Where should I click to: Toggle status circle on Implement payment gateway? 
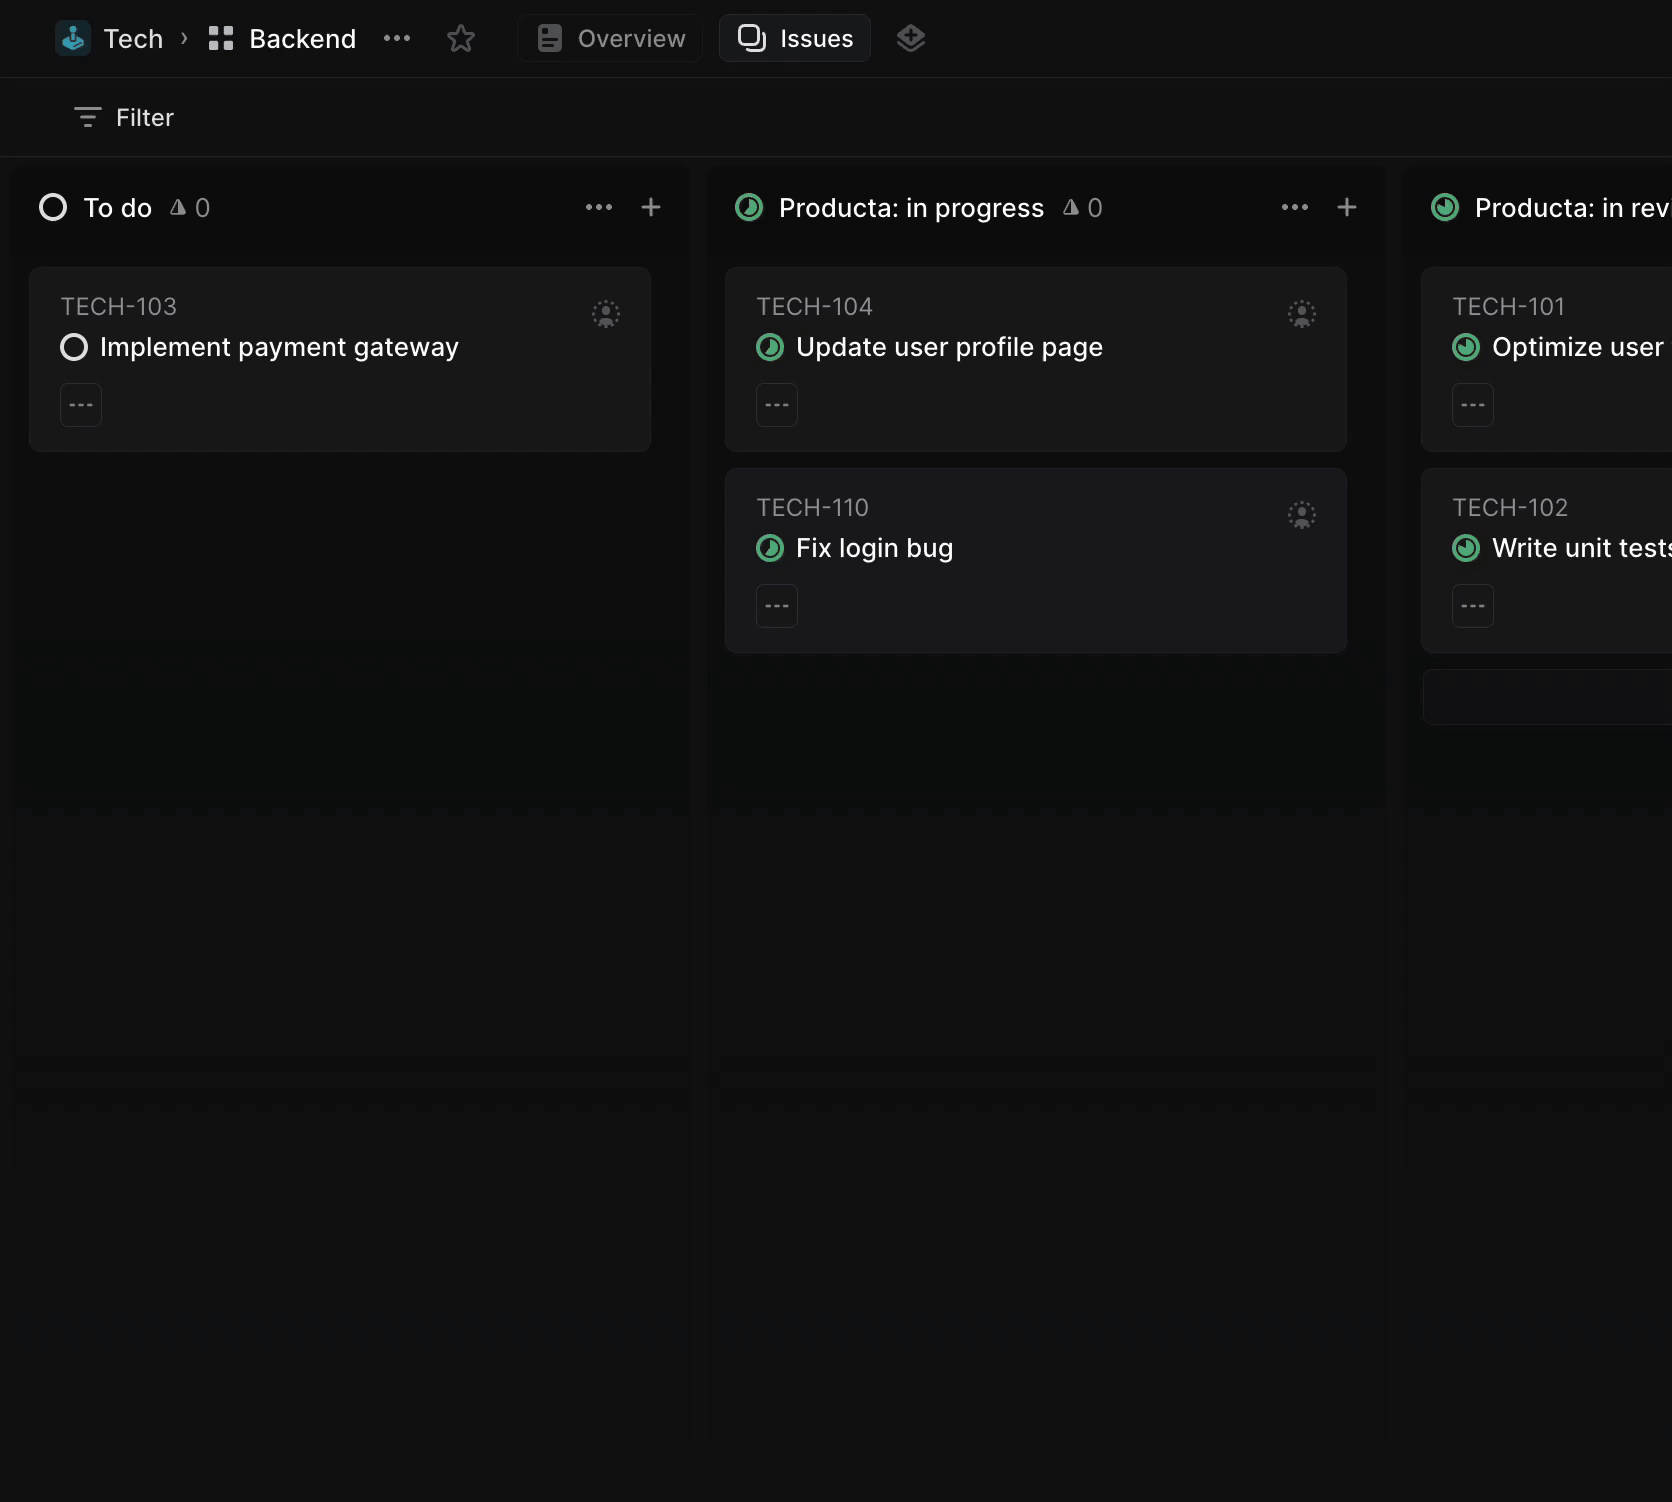click(x=74, y=347)
